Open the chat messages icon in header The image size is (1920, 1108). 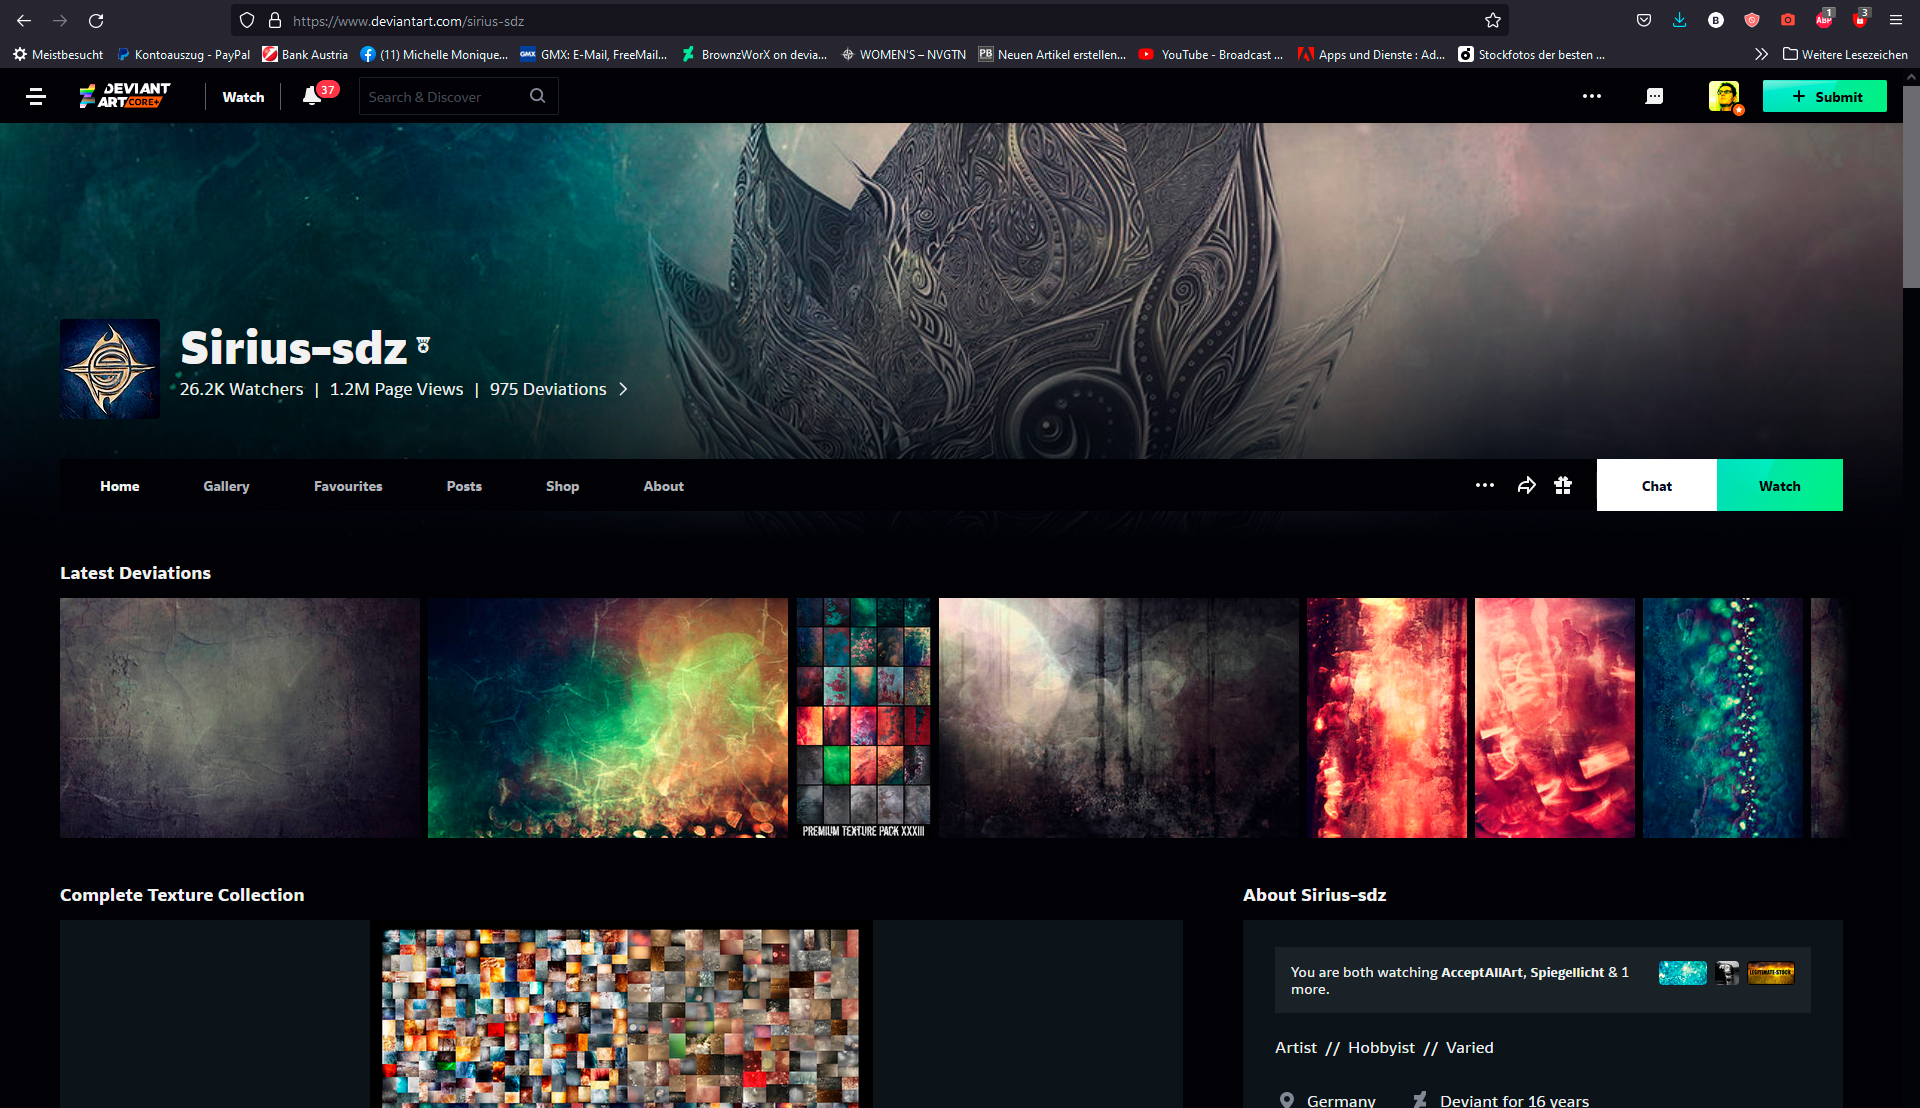click(1654, 97)
